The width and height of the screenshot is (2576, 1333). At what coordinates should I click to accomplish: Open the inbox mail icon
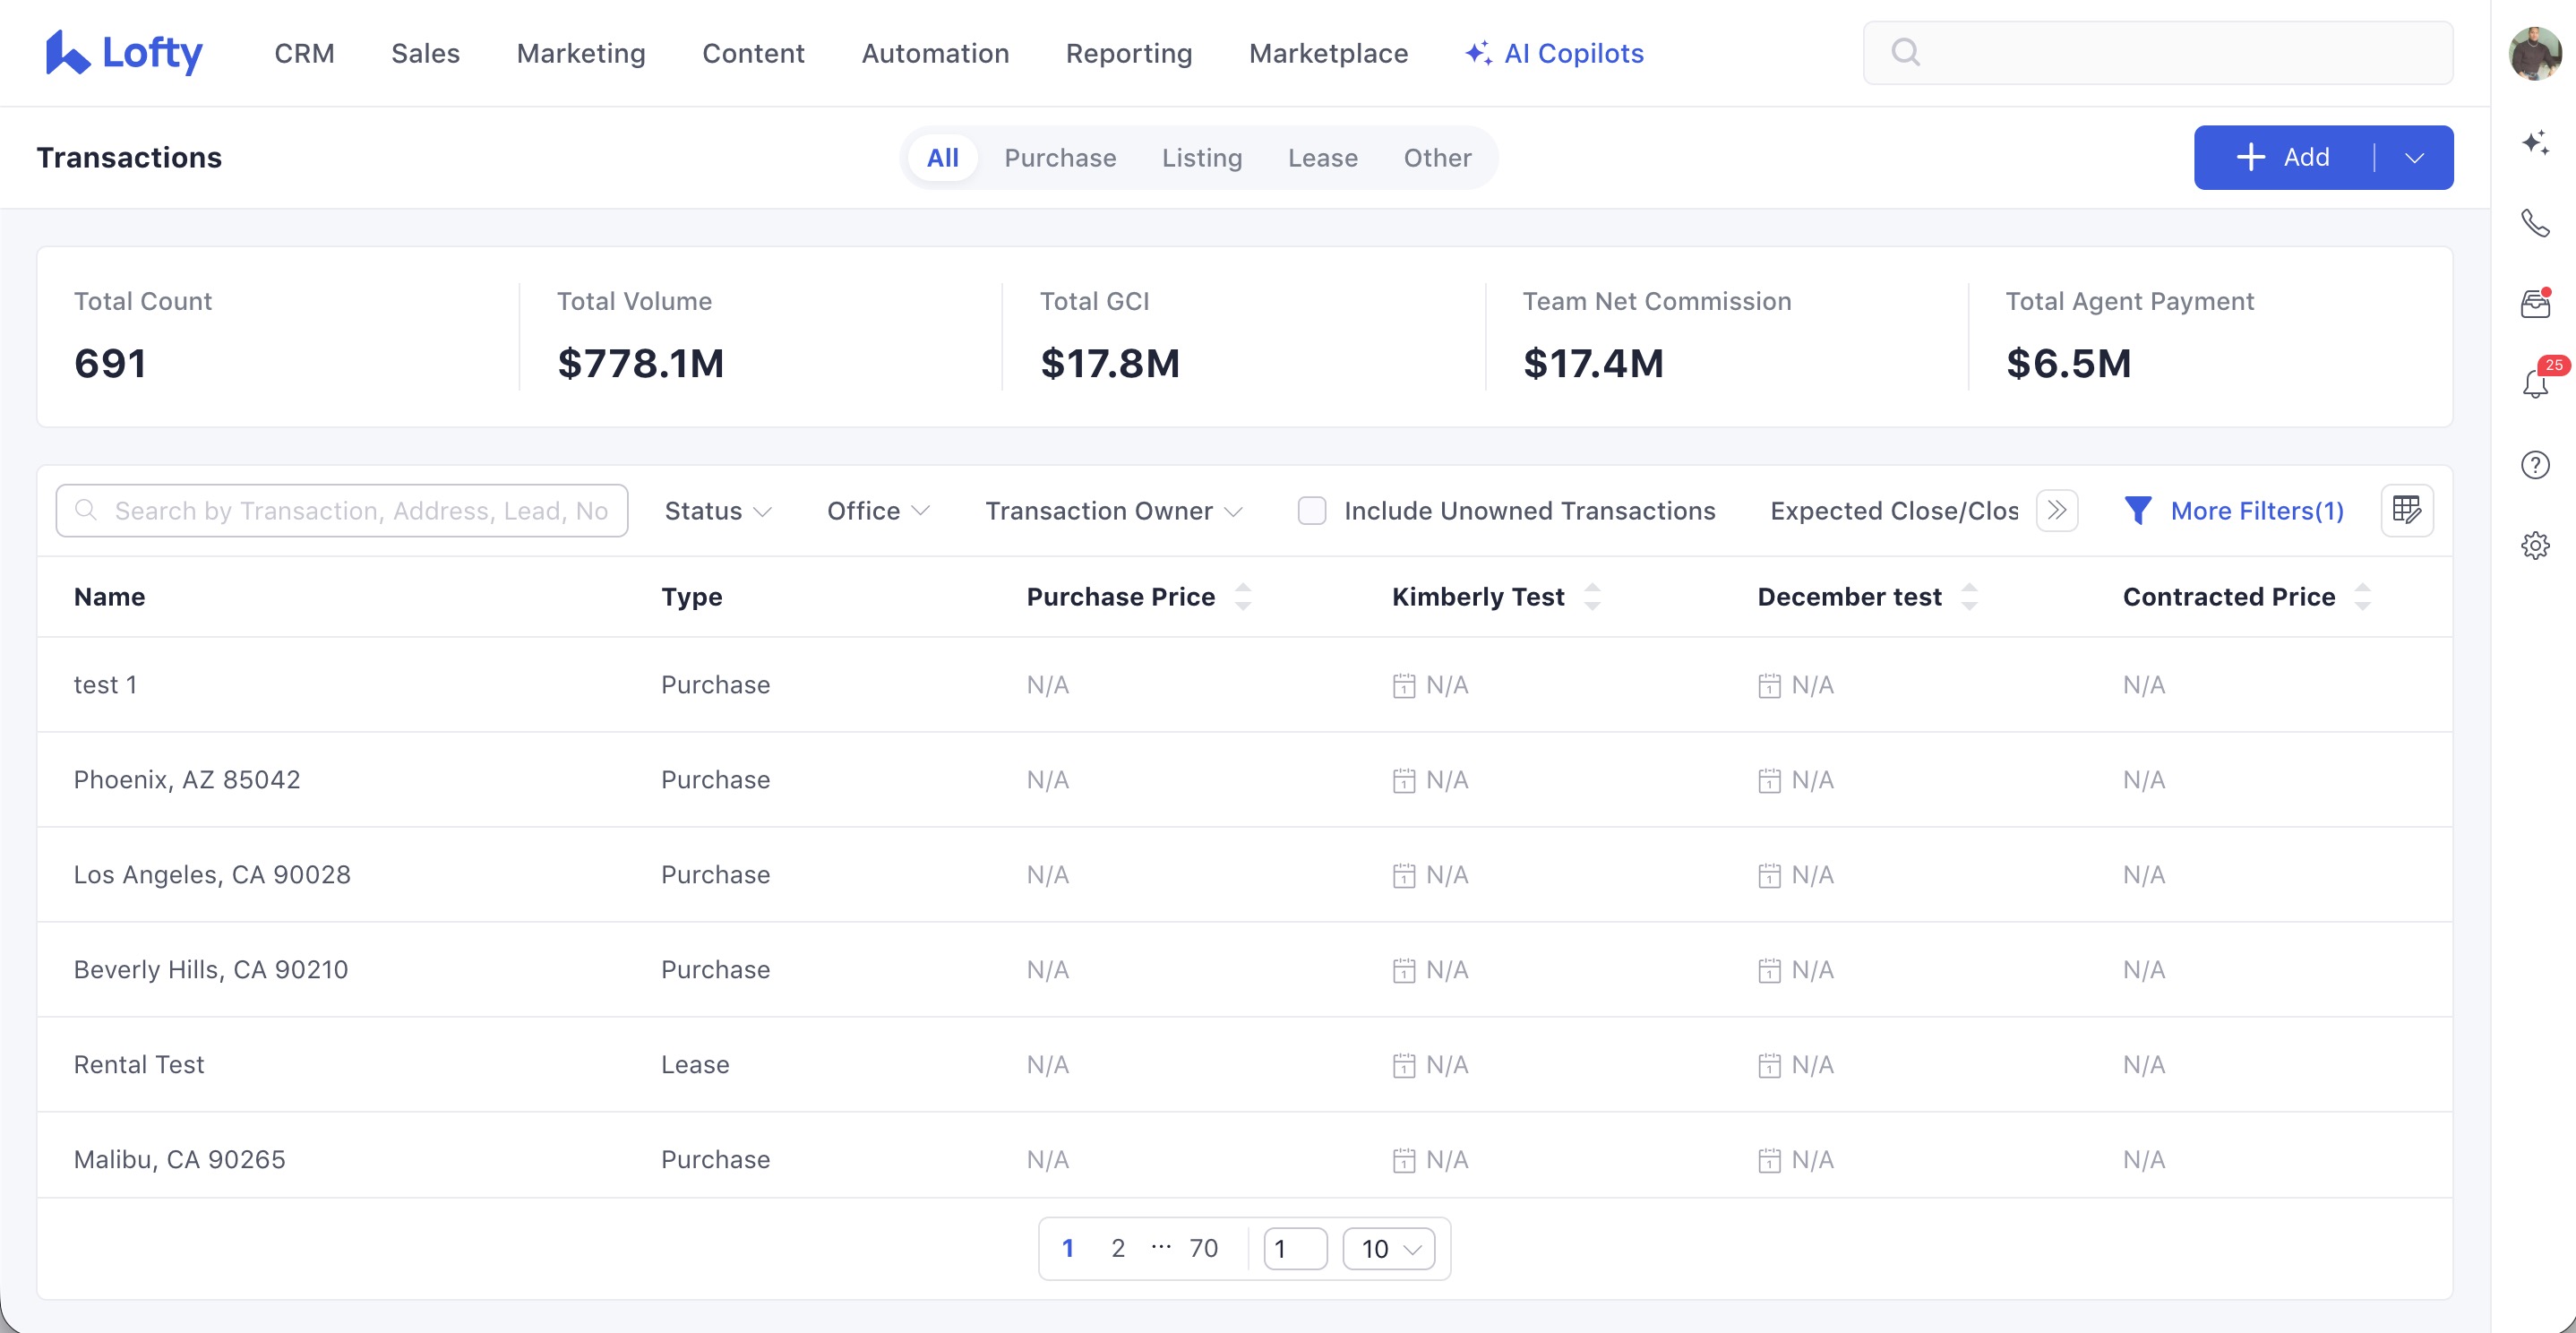click(x=2534, y=303)
